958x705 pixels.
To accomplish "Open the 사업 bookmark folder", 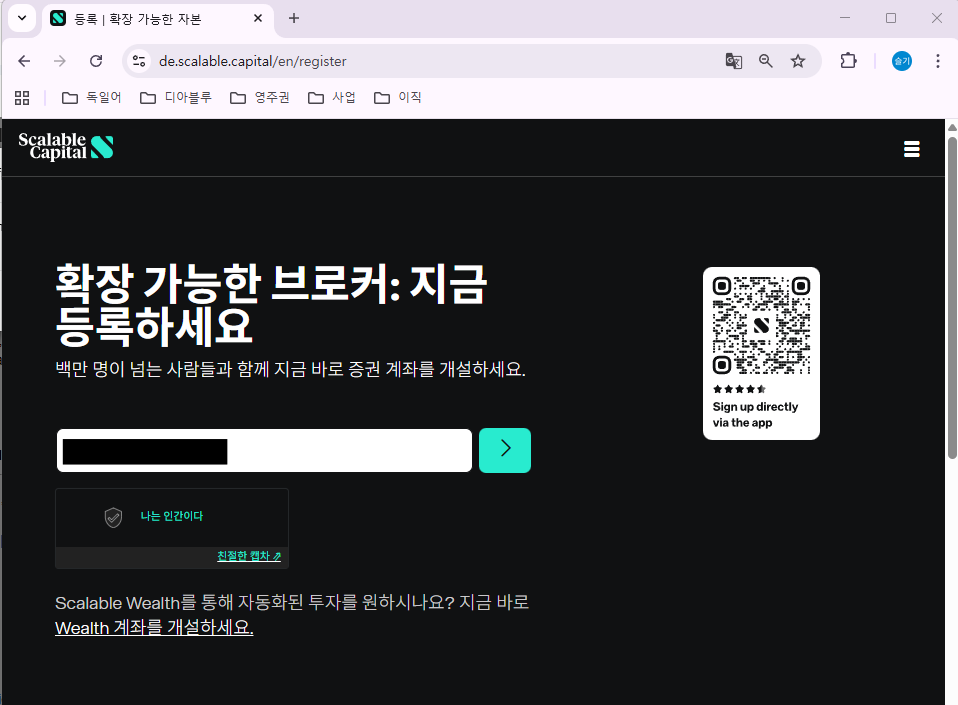I will 332,98.
